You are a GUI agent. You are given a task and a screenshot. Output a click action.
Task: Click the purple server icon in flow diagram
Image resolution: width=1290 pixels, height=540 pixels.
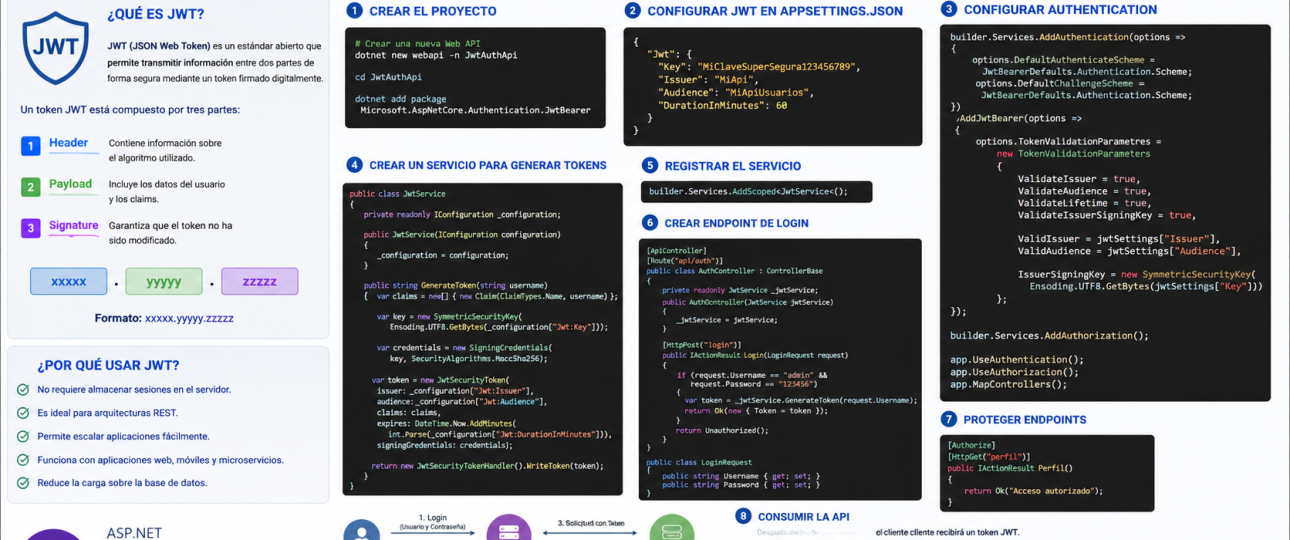tap(508, 529)
